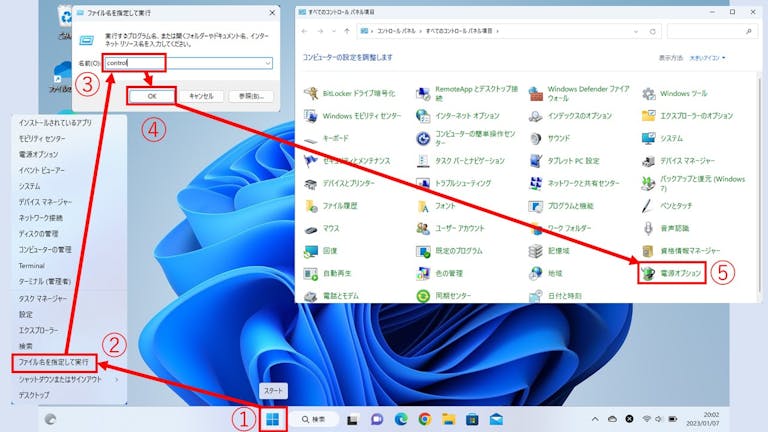
Task: Click キャンセル in the Run dialog
Action: [201, 96]
